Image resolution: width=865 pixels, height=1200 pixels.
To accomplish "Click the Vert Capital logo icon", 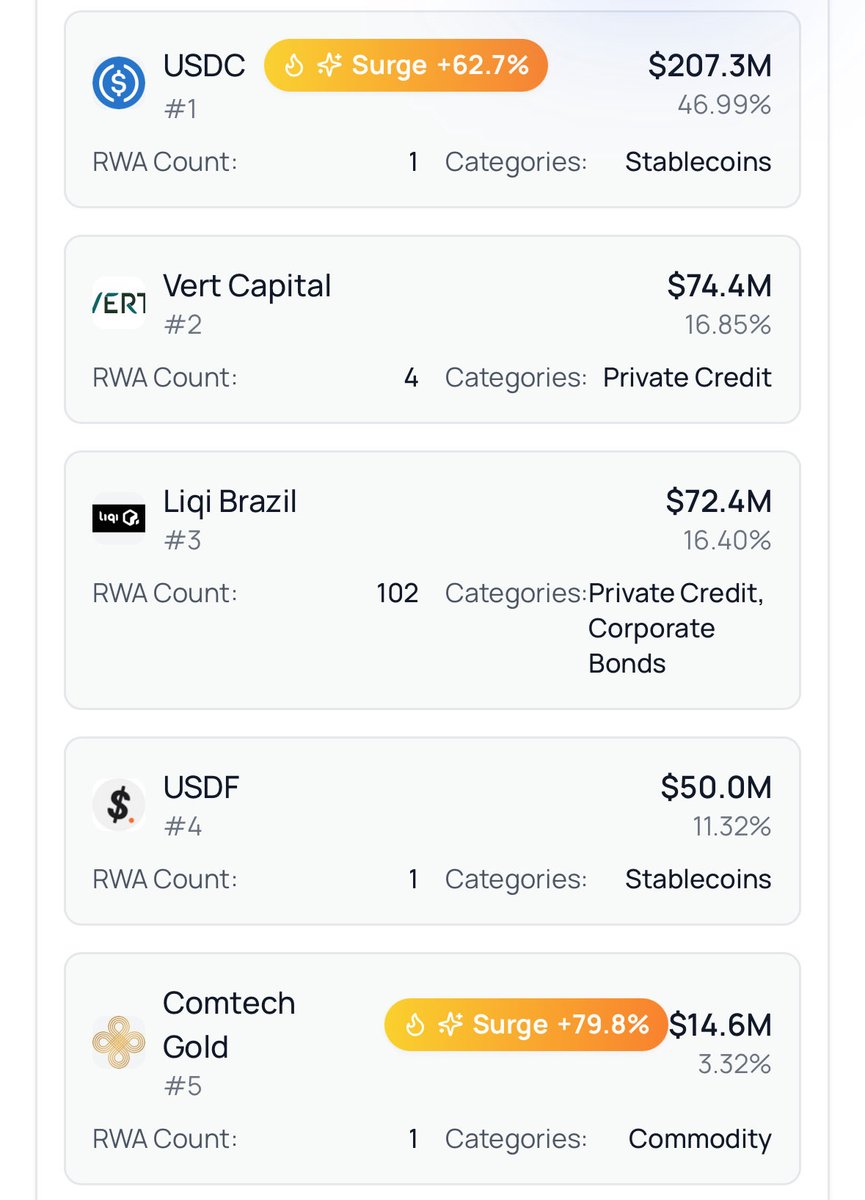I will (119, 302).
